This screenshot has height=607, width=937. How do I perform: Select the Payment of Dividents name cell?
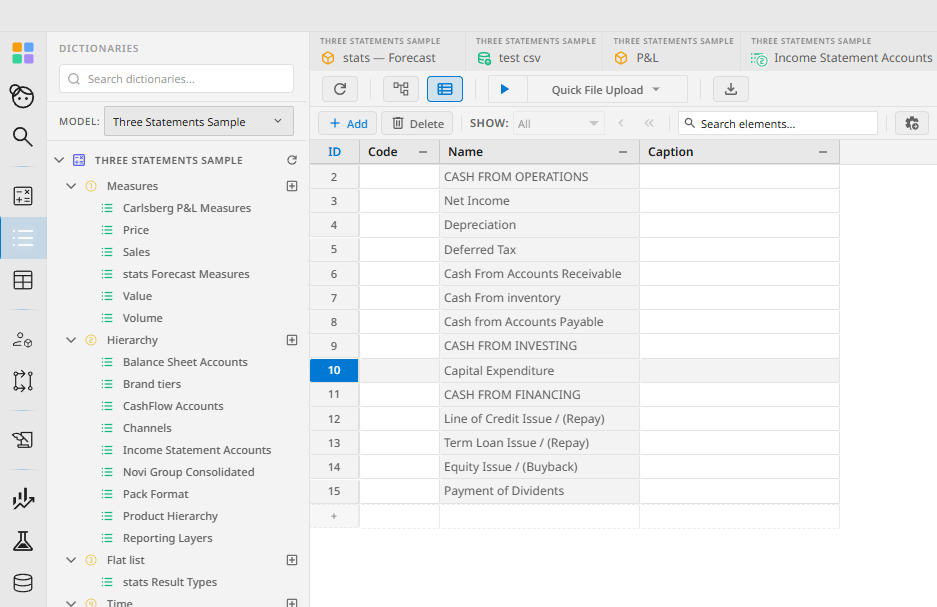click(539, 491)
